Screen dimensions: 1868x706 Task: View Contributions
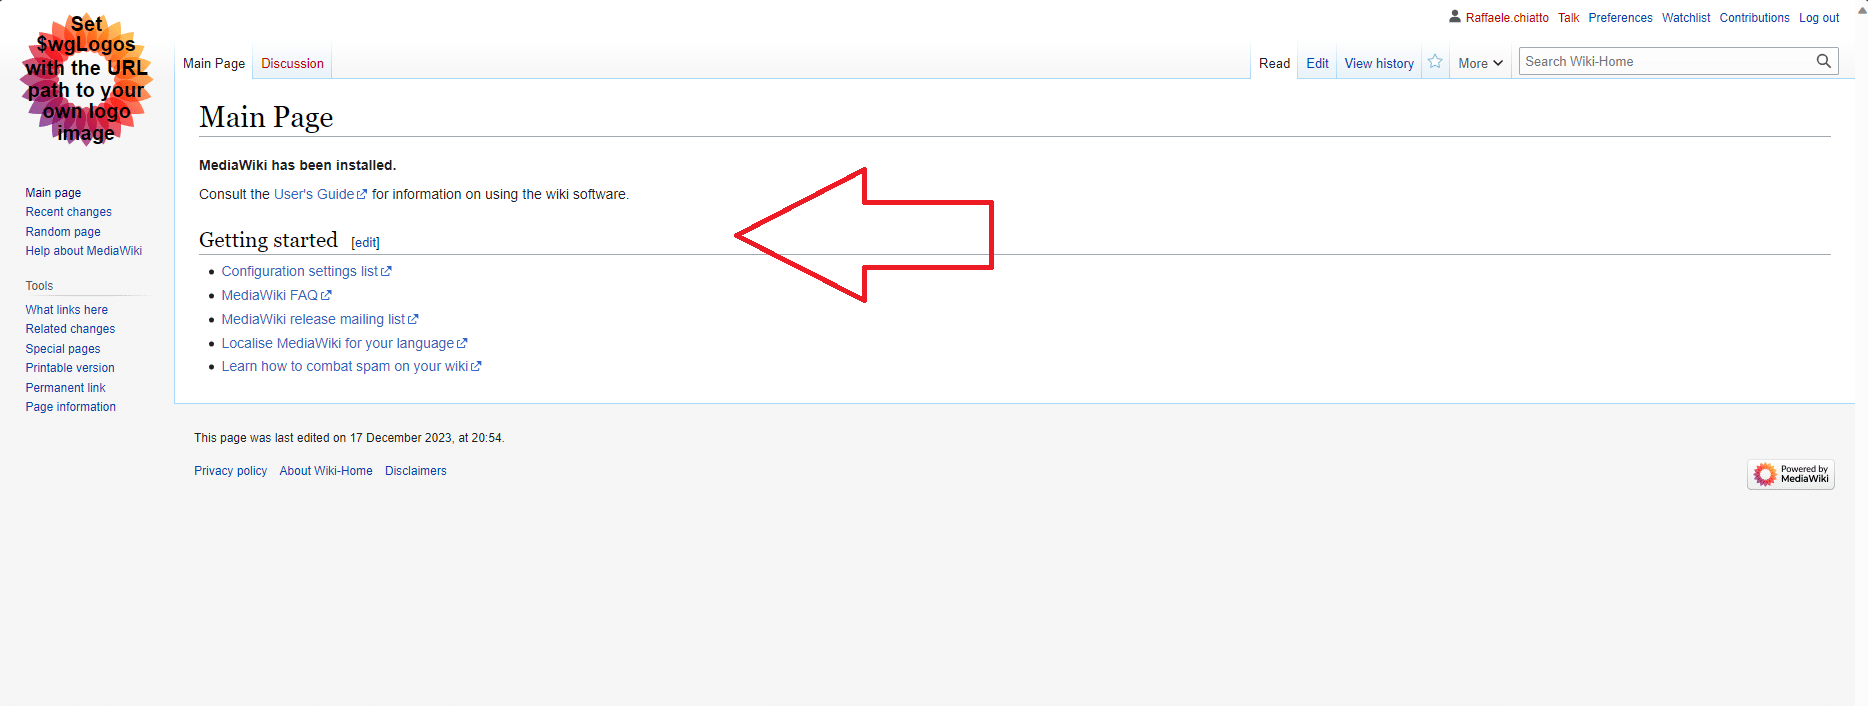1754,18
